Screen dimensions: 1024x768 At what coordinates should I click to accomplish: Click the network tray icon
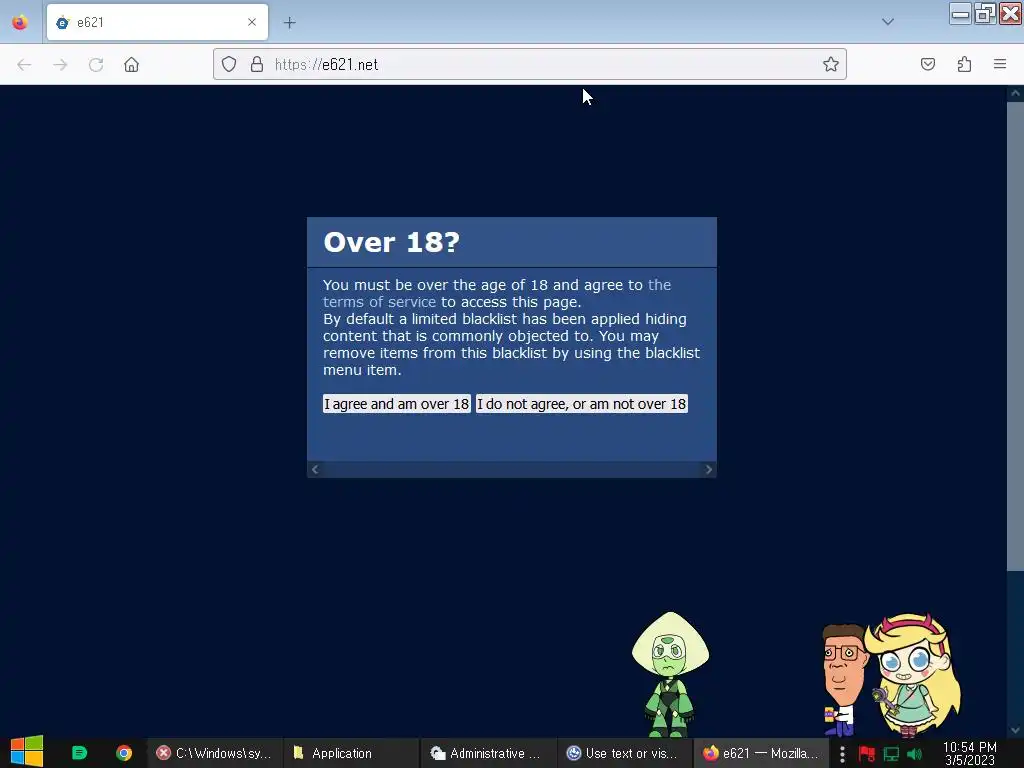(891, 754)
